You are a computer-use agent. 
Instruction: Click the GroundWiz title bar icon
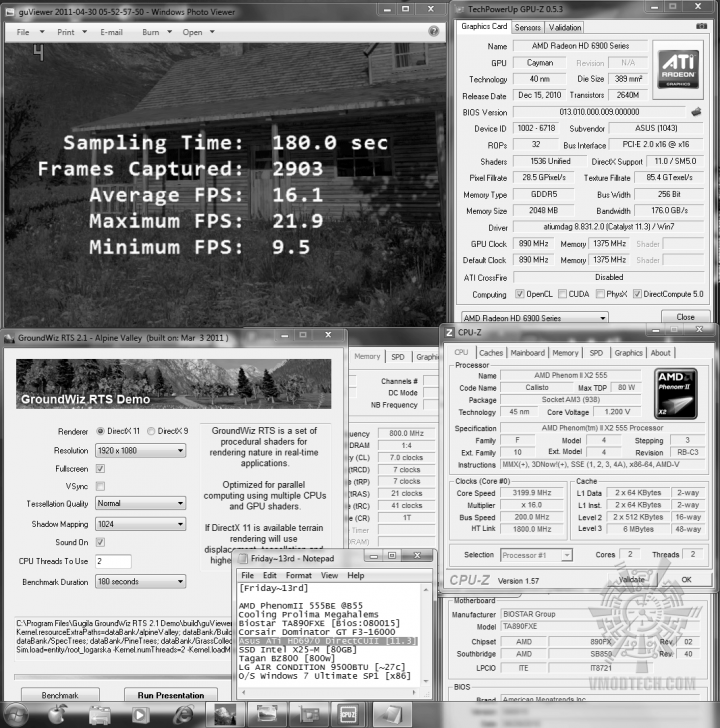click(10, 338)
